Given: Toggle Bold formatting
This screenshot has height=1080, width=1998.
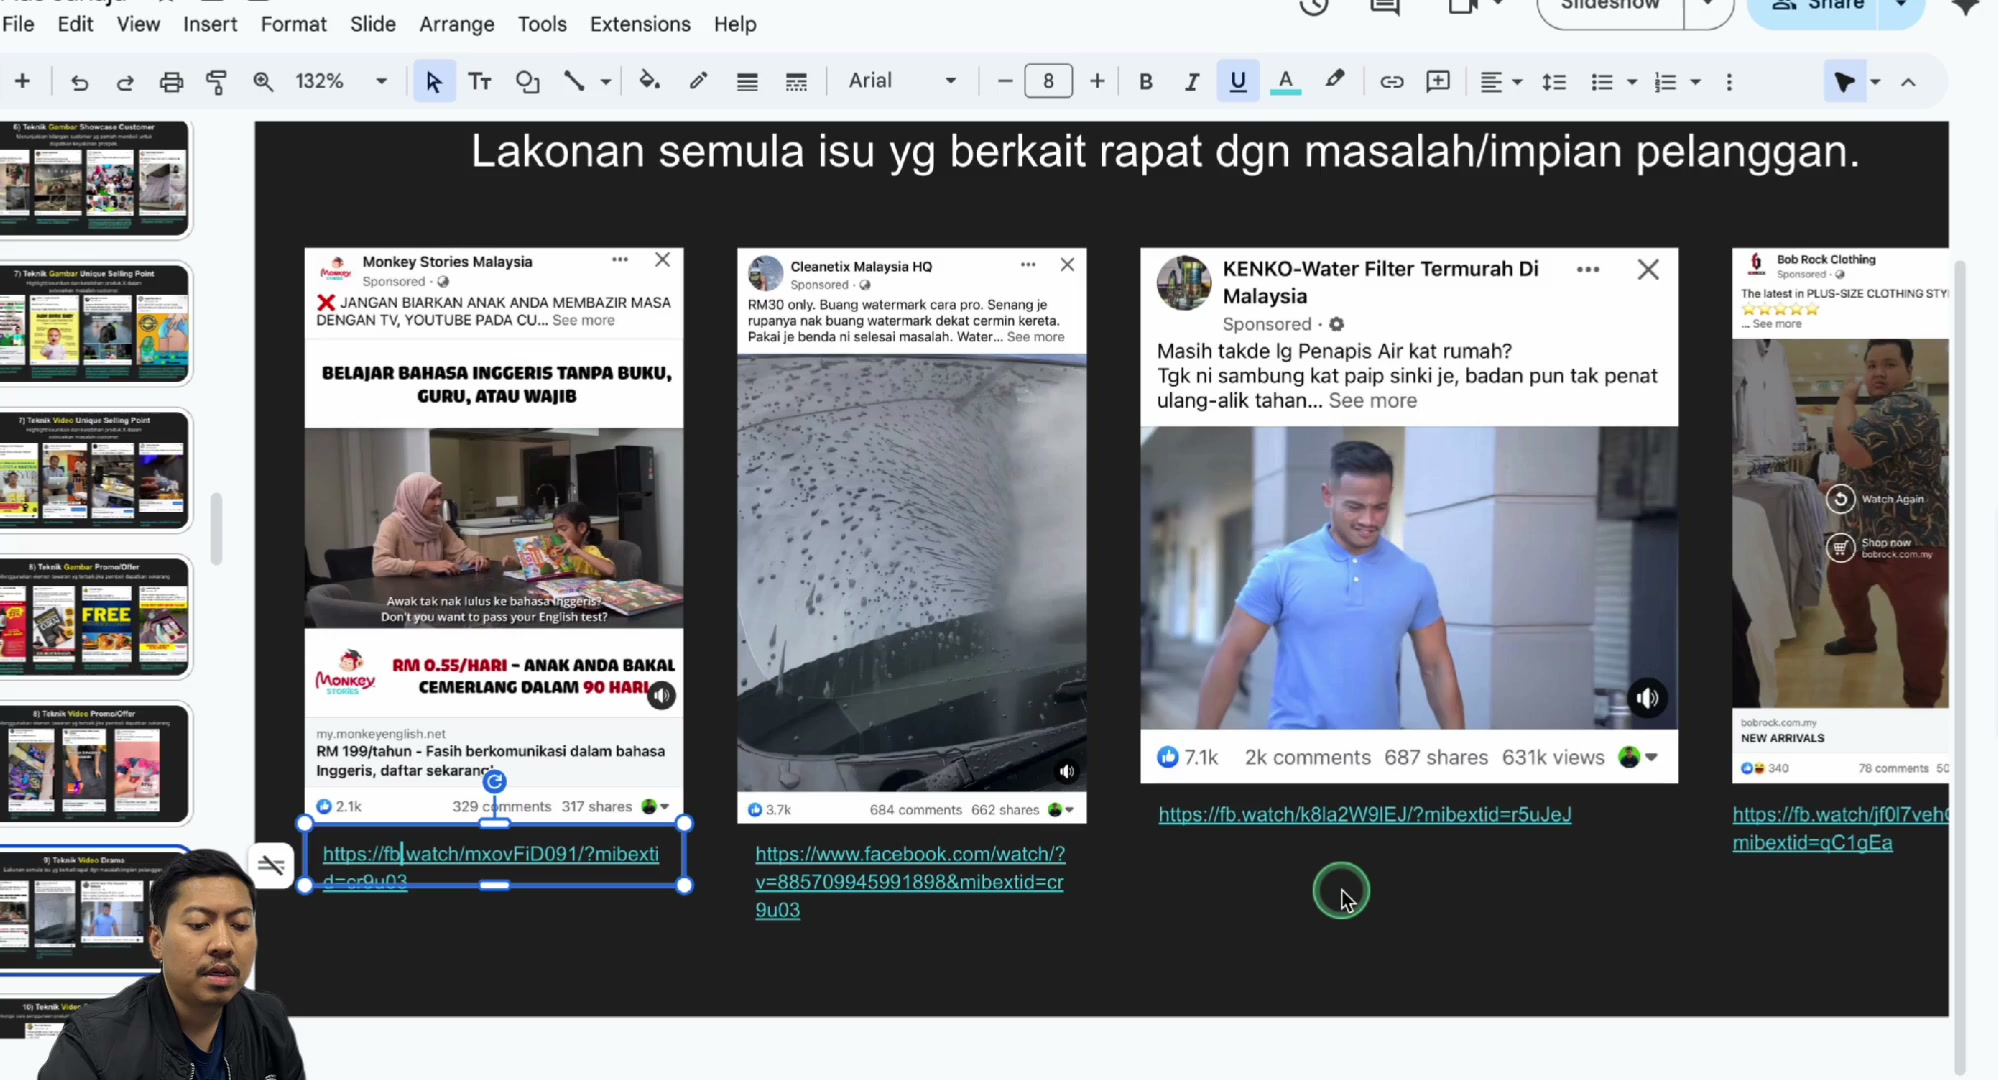Looking at the screenshot, I should [1146, 82].
